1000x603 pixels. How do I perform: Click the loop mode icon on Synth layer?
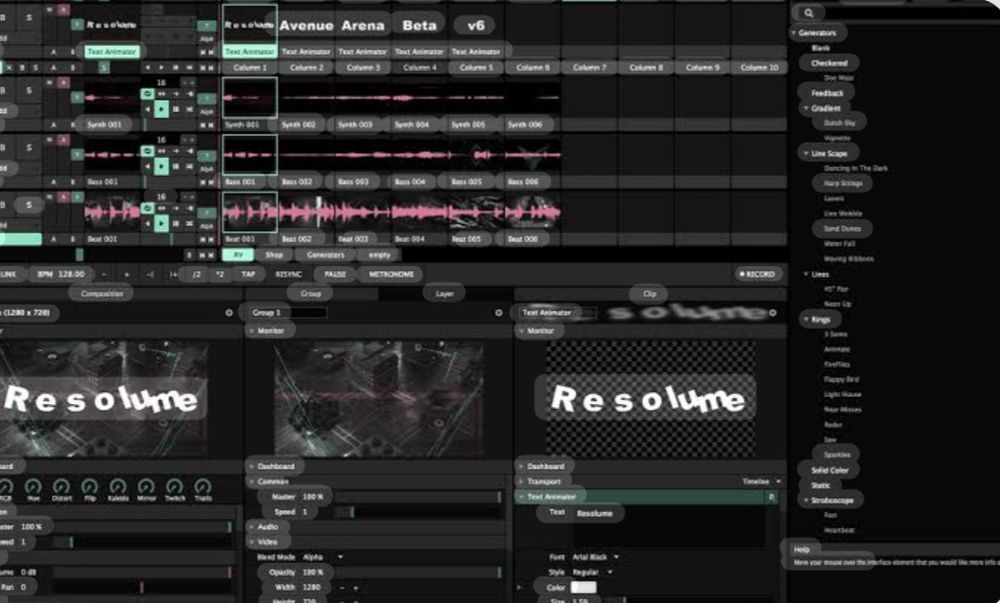tap(147, 94)
